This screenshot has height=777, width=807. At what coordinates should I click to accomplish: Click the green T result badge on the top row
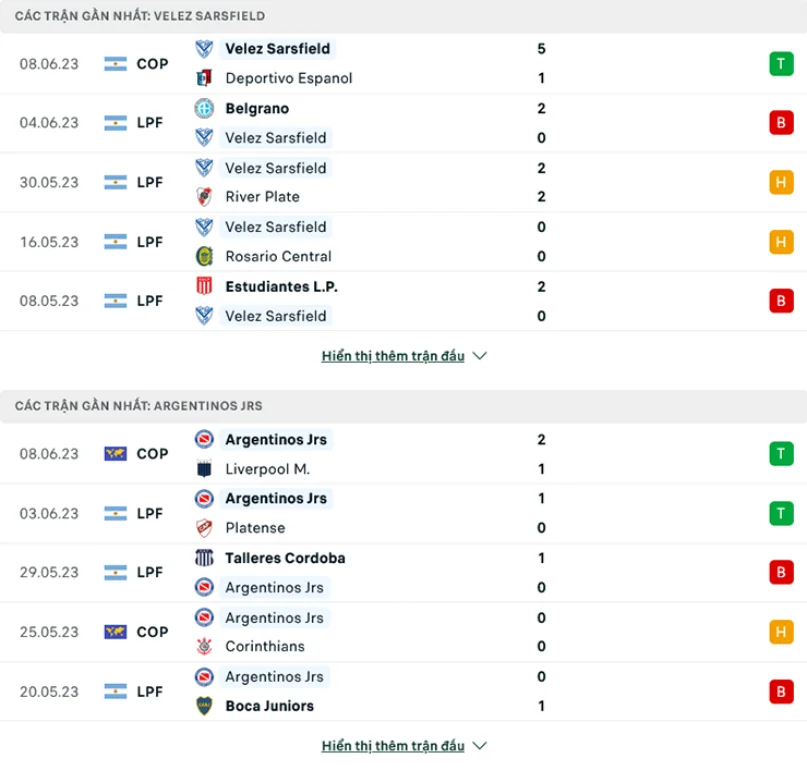781,63
